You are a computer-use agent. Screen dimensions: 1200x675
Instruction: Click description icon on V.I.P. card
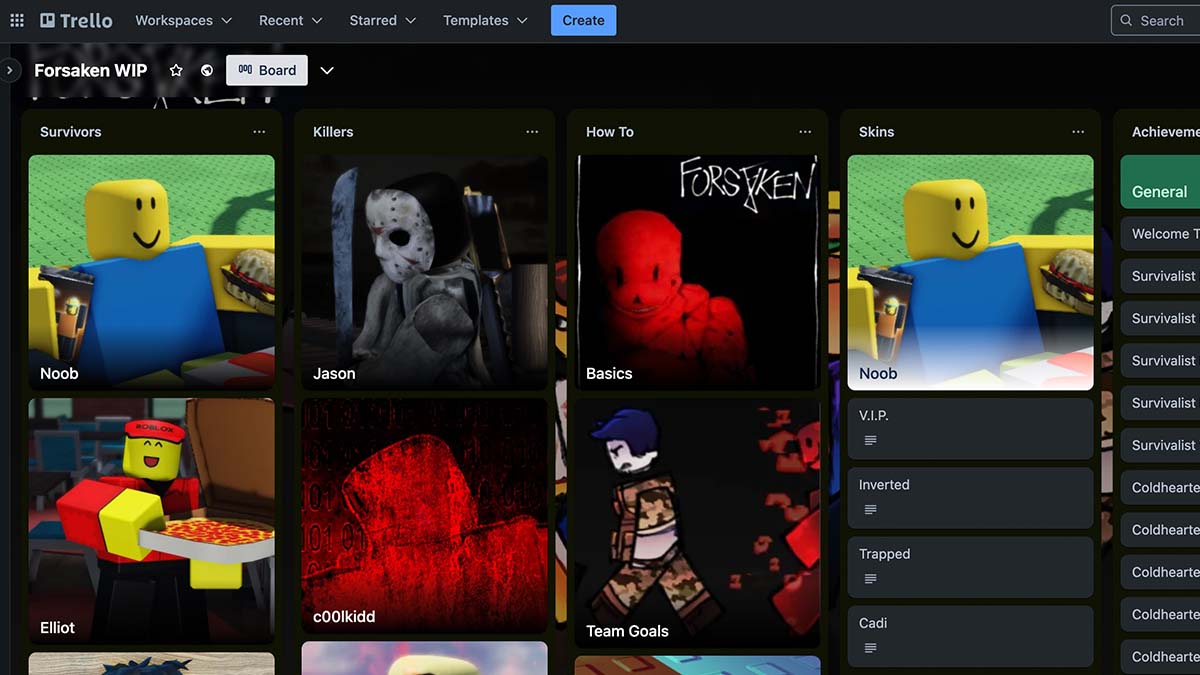(x=870, y=441)
